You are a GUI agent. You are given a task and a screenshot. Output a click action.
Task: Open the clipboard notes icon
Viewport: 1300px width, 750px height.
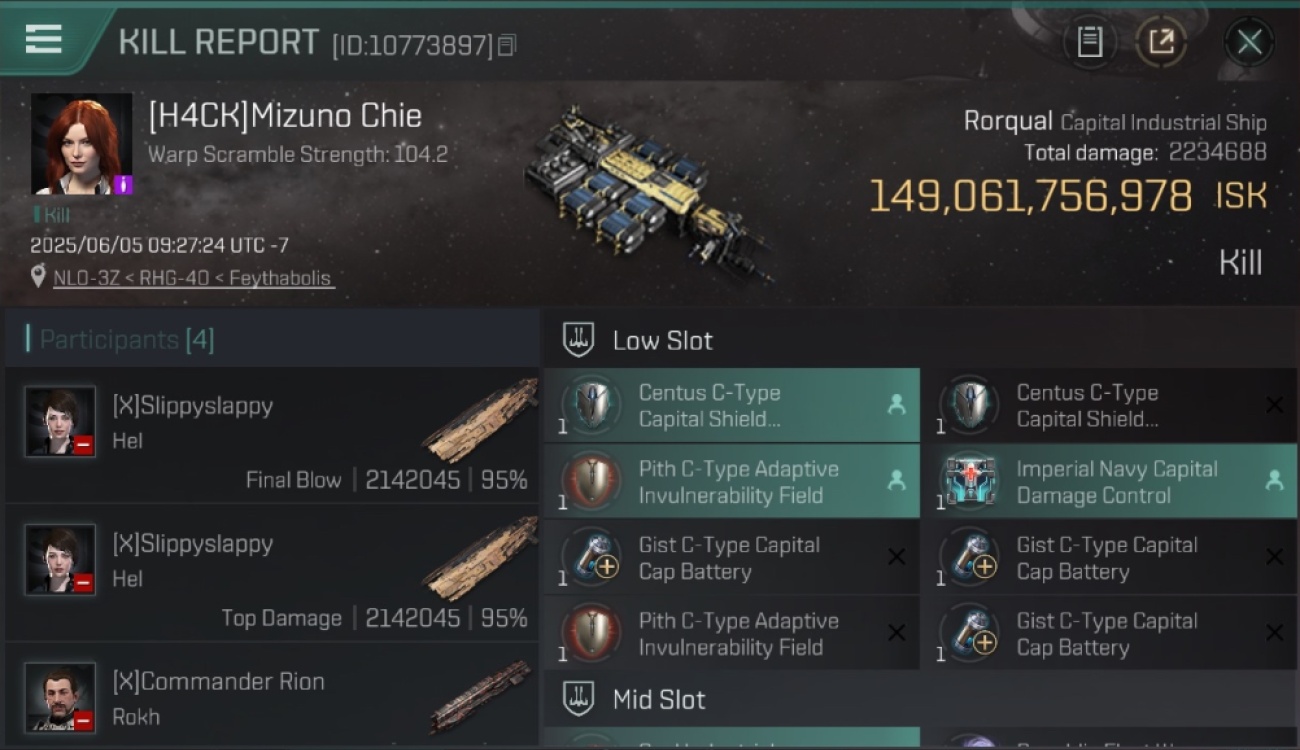coord(1089,42)
